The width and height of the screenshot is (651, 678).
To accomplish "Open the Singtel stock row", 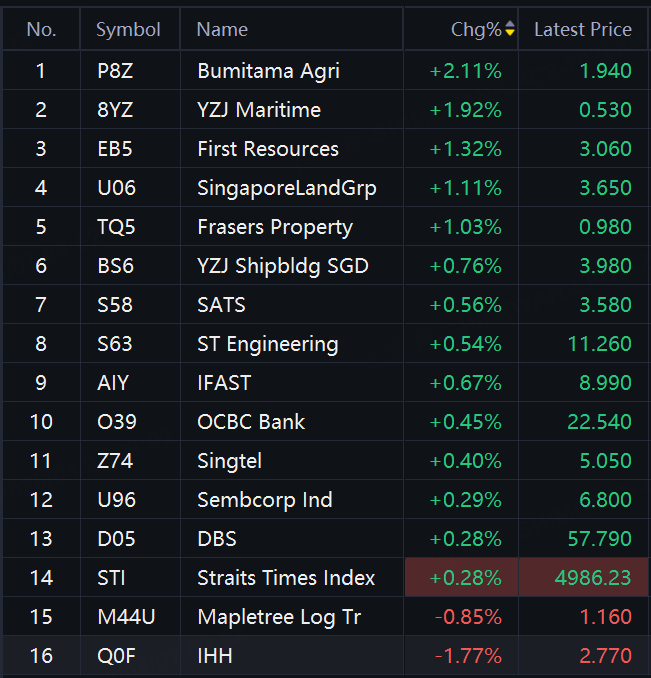I will [230, 461].
